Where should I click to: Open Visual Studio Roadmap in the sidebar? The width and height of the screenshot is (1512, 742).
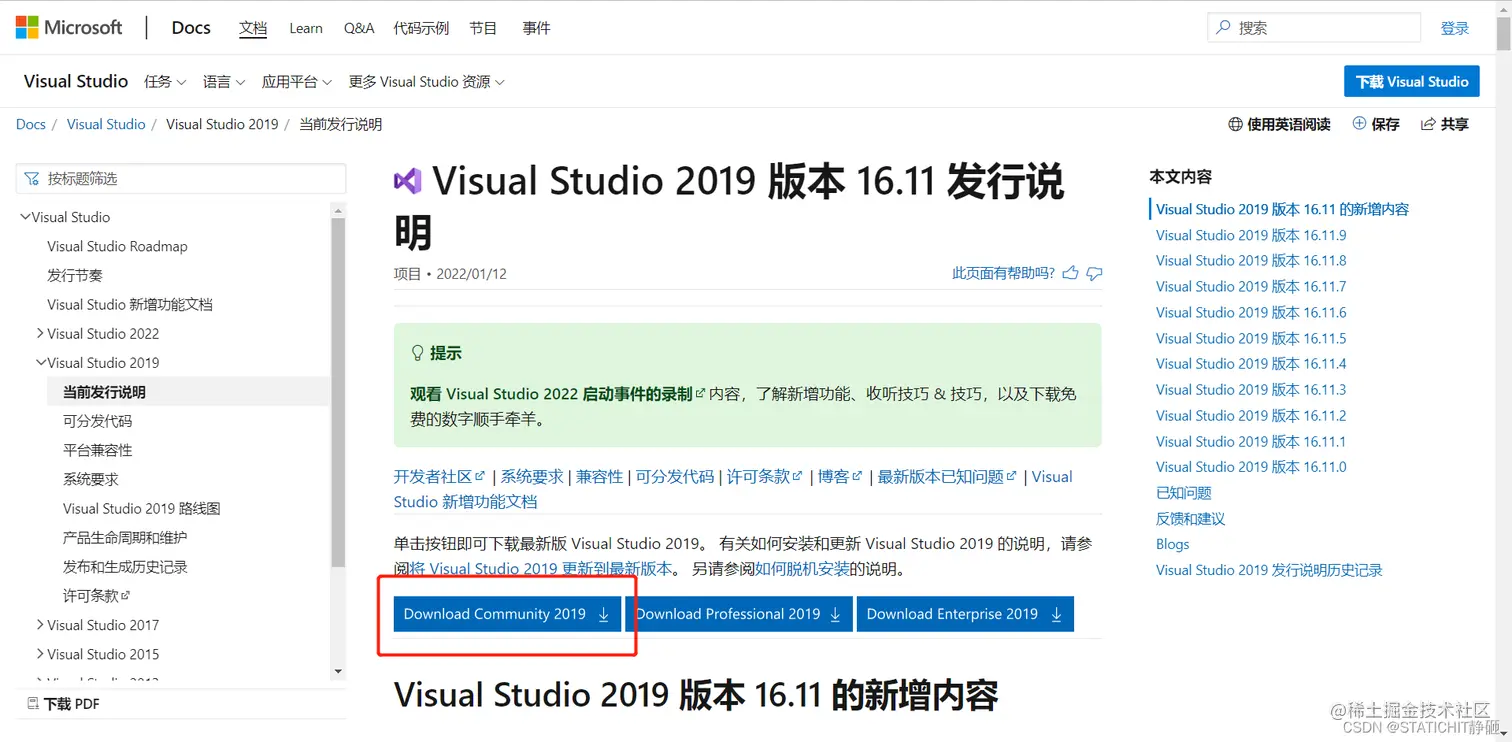click(x=117, y=246)
